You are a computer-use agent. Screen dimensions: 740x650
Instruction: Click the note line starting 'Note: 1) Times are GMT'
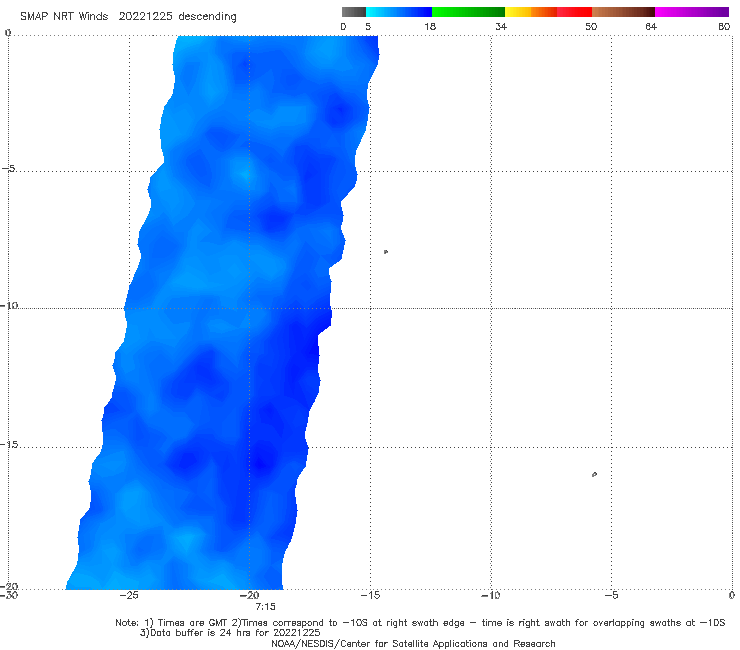tap(420, 623)
